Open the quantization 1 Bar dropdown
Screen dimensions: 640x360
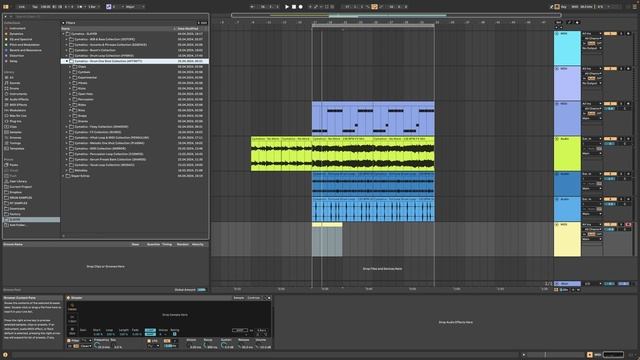[94, 7]
